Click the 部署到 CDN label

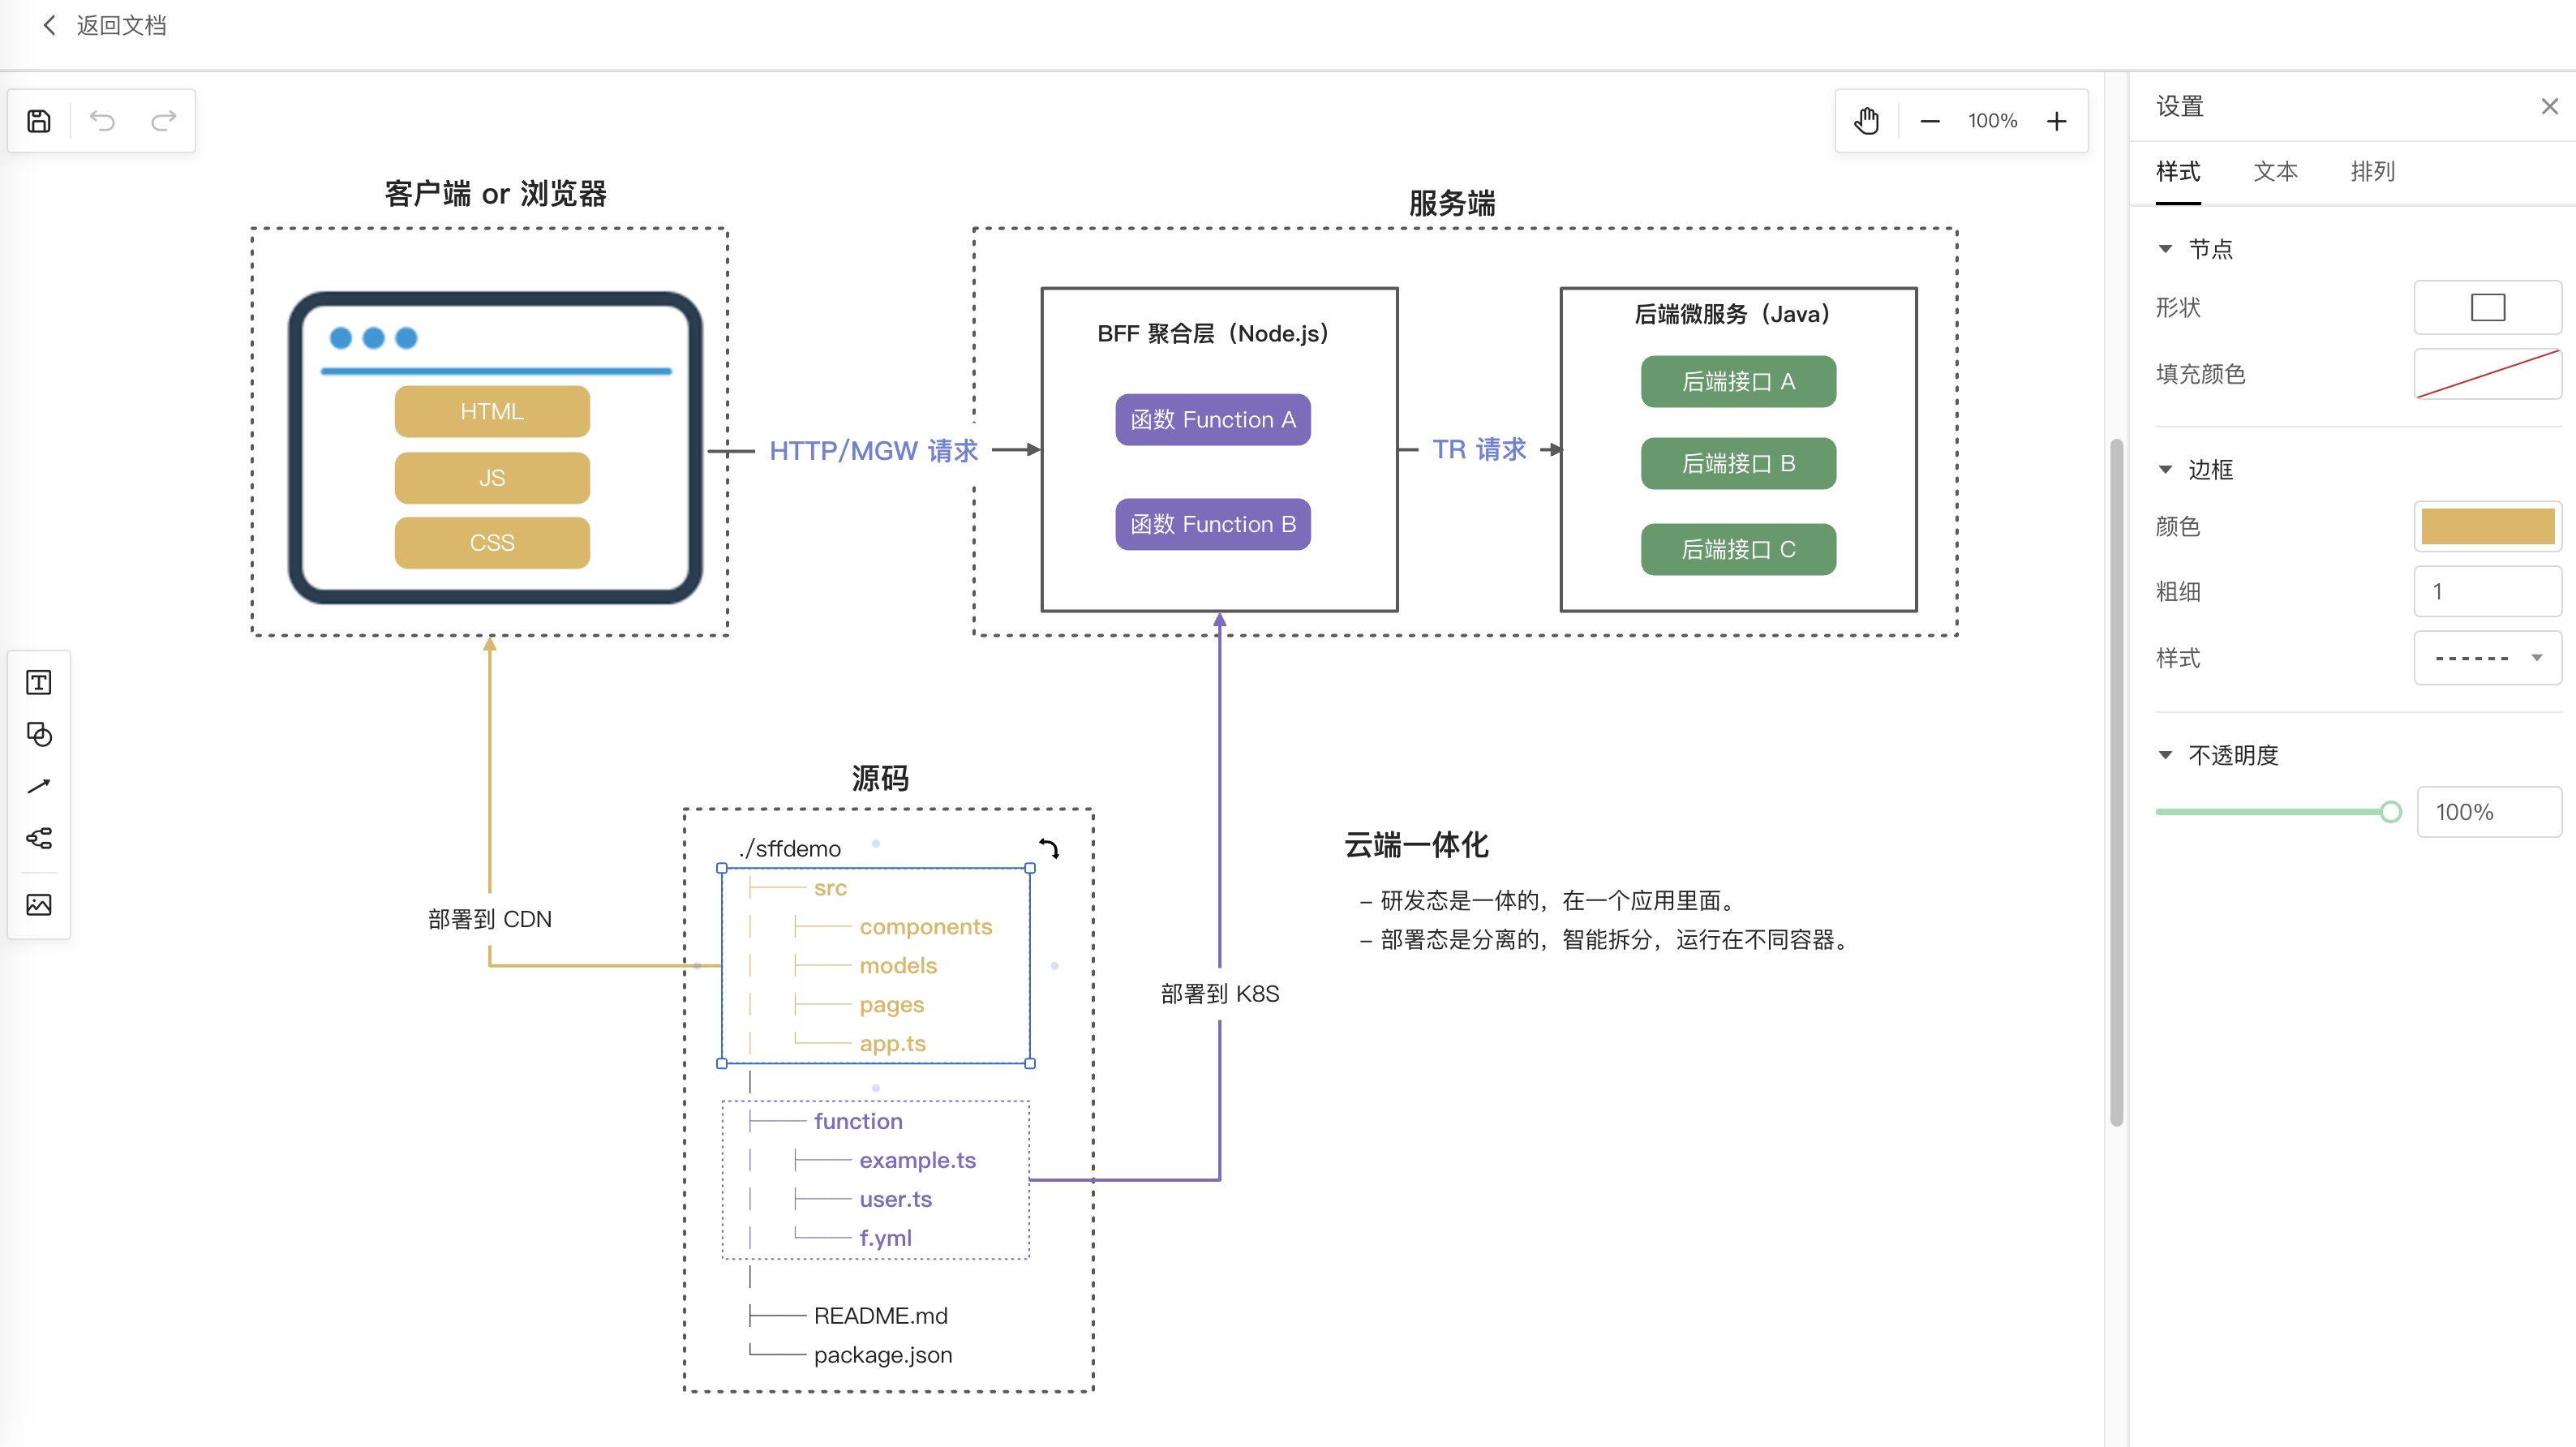click(x=489, y=919)
